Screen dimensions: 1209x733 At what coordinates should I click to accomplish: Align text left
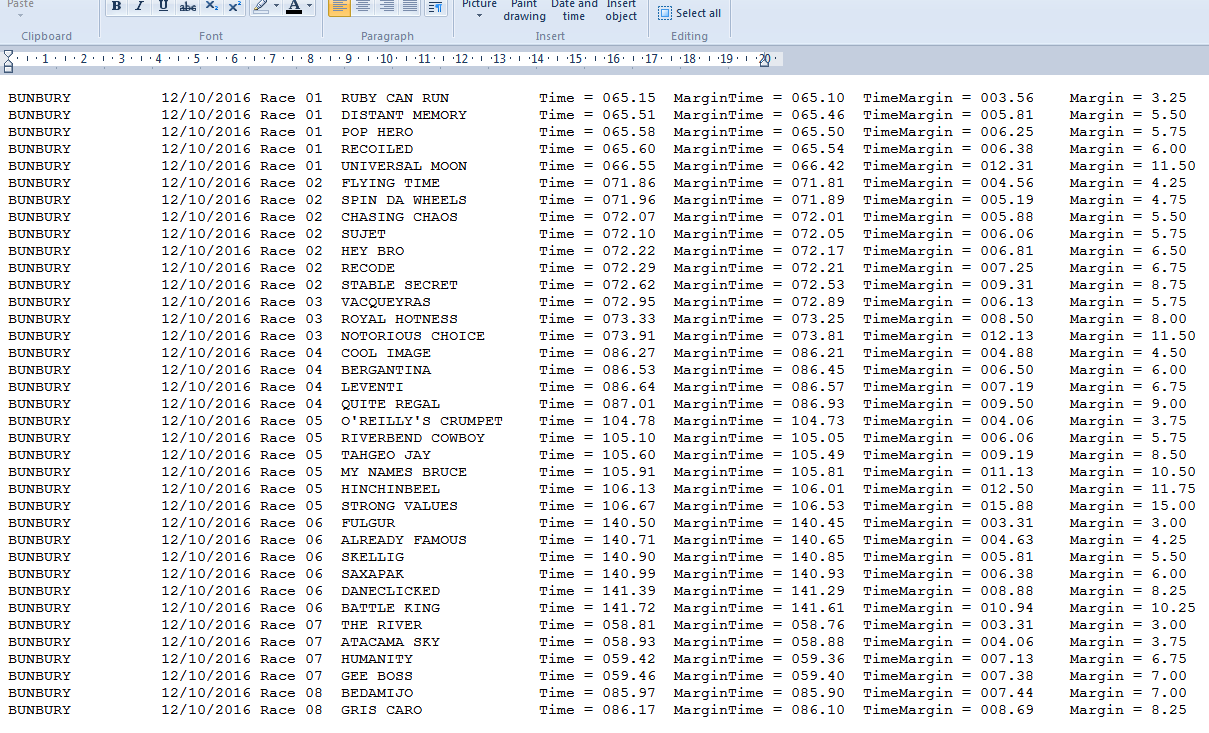[x=340, y=6]
